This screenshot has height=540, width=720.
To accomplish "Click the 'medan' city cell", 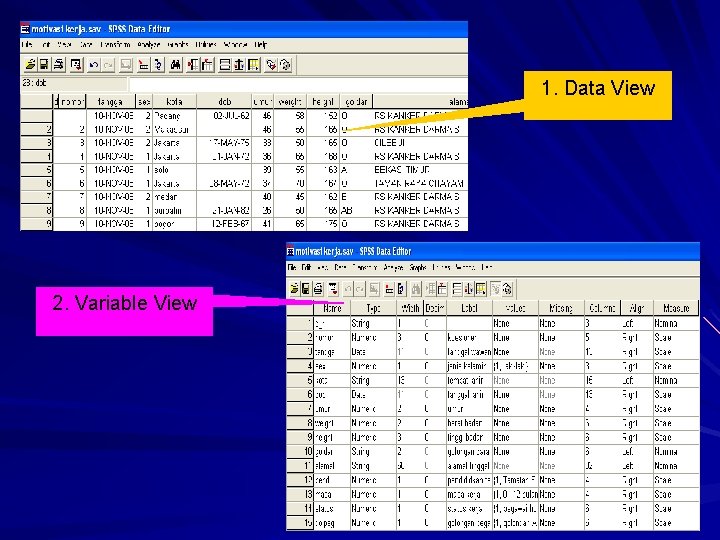I will (174, 197).
